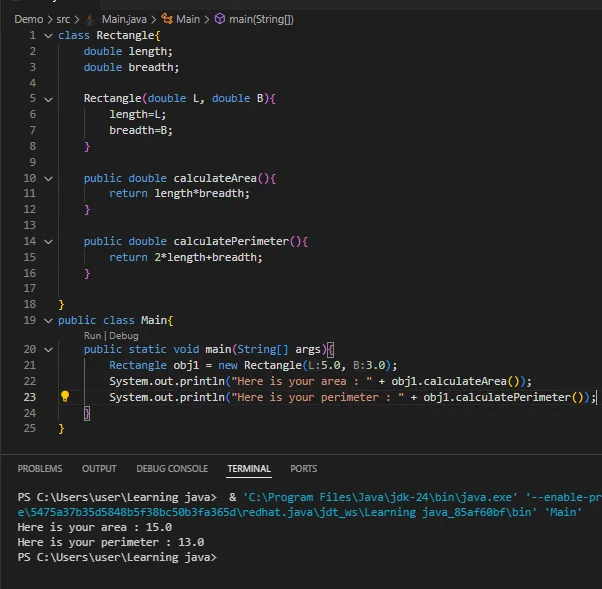Select the Terminal tab

(x=249, y=468)
